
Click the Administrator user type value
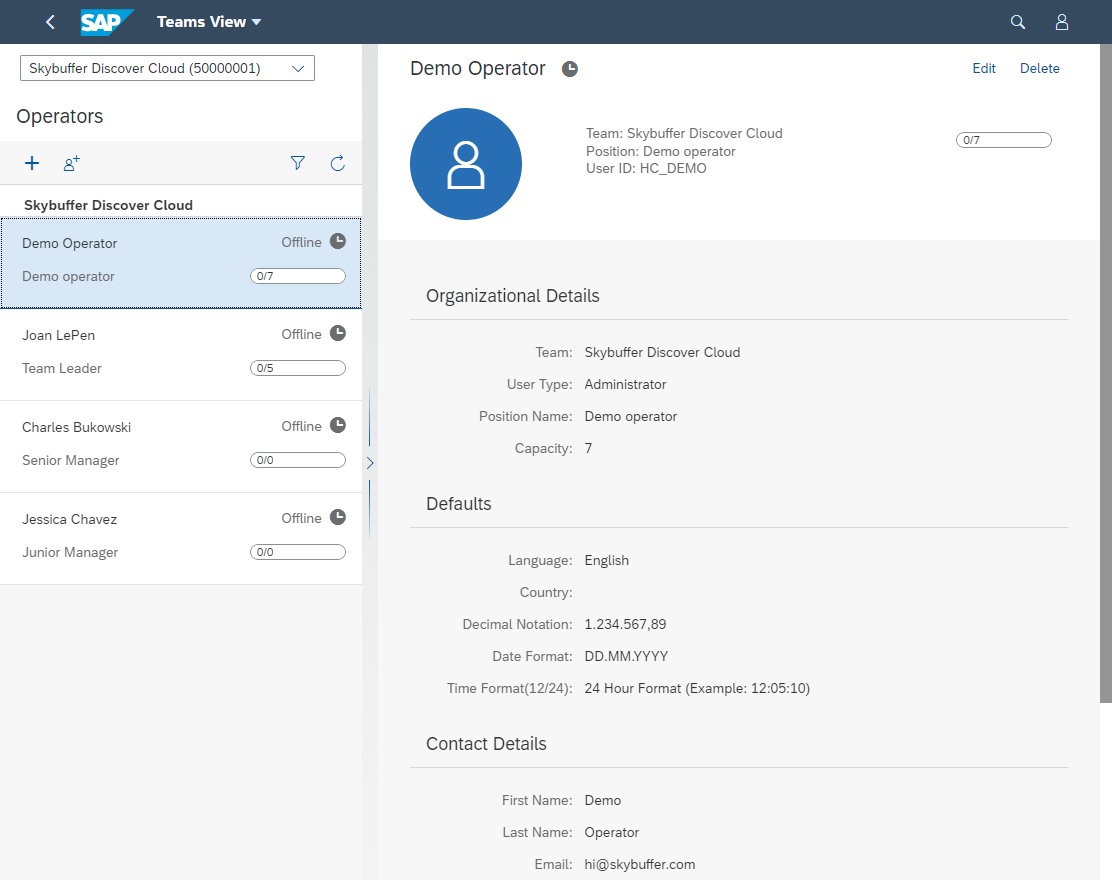(x=626, y=384)
